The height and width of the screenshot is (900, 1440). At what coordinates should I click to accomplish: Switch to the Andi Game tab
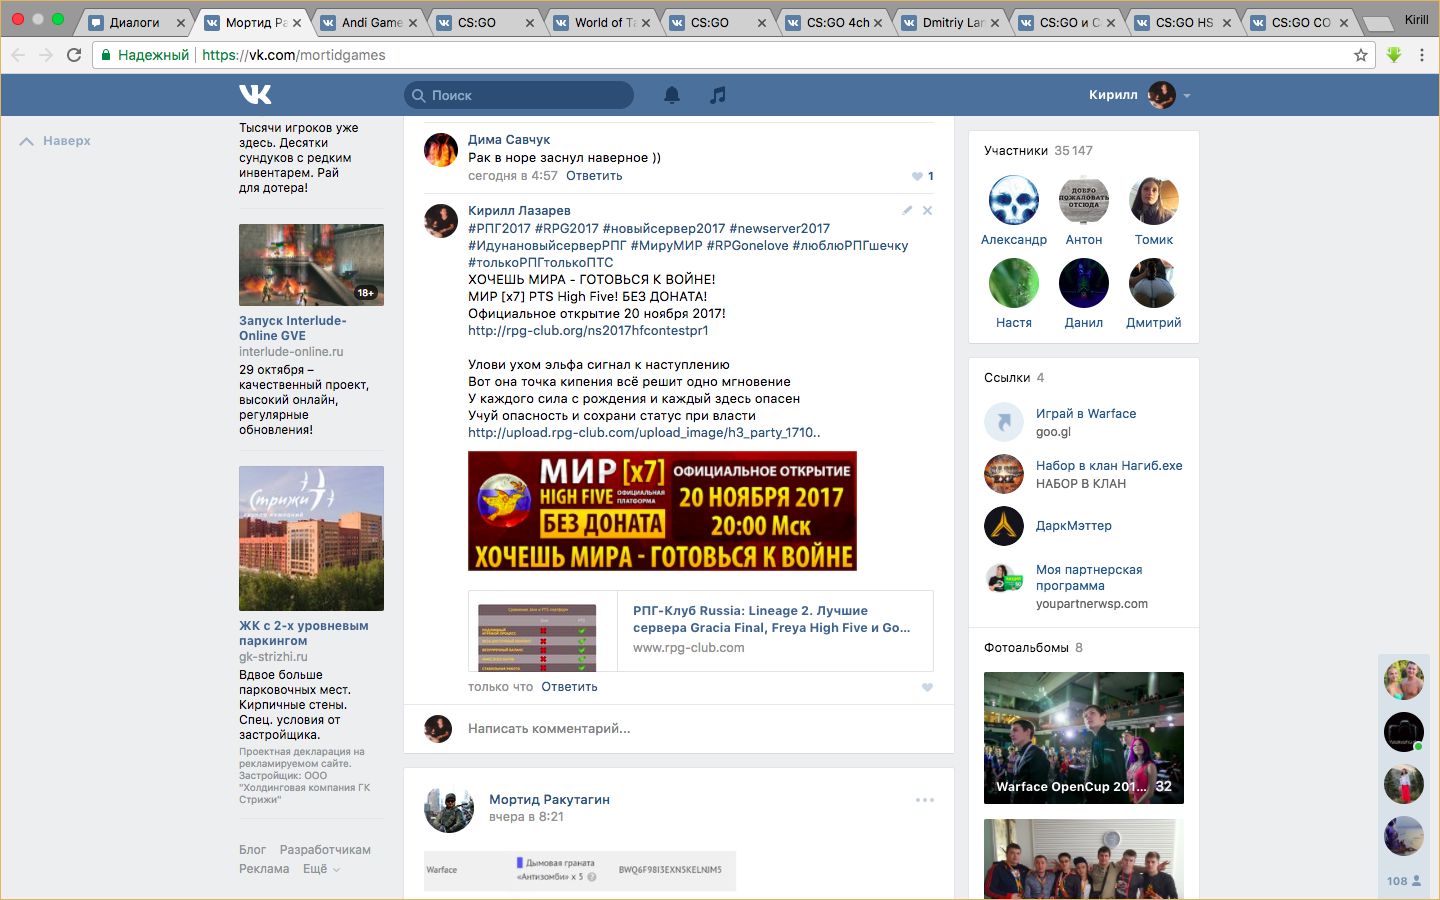click(369, 22)
